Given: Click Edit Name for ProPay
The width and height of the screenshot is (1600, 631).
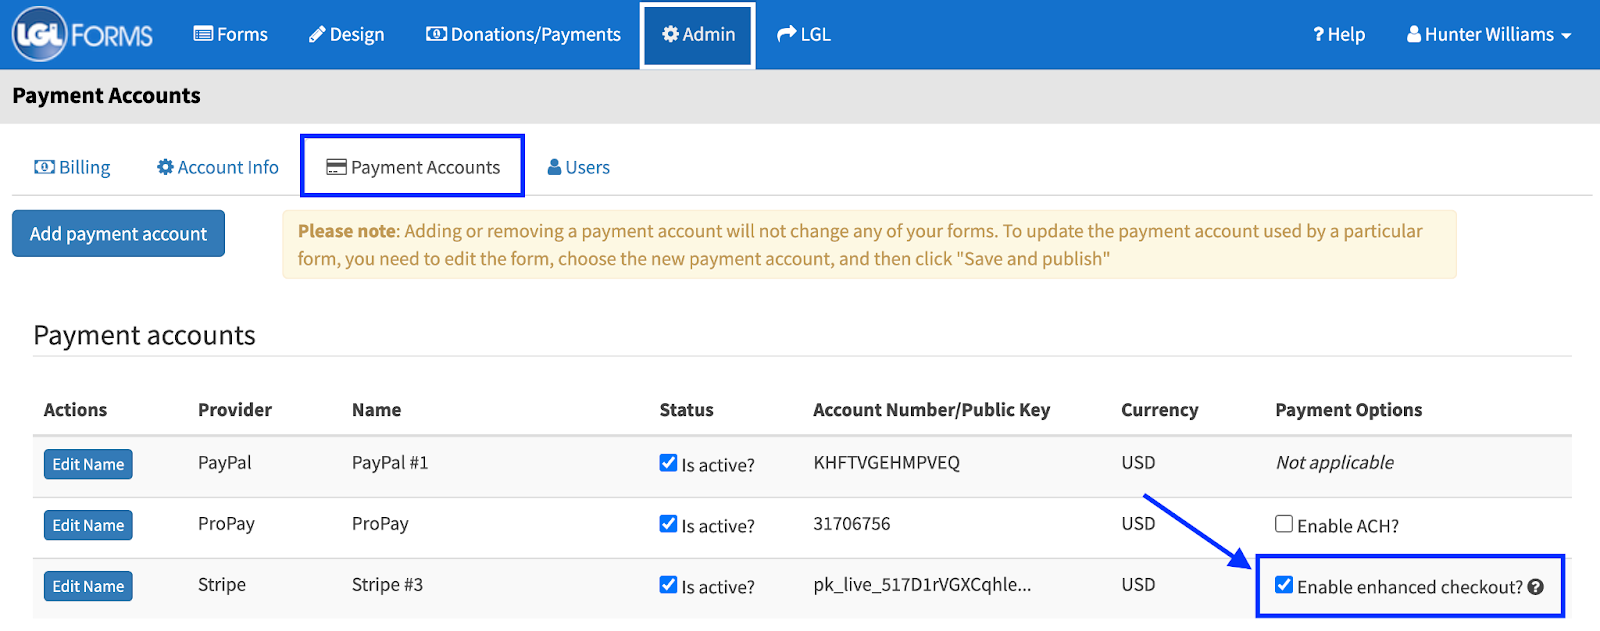Looking at the screenshot, I should click(88, 525).
